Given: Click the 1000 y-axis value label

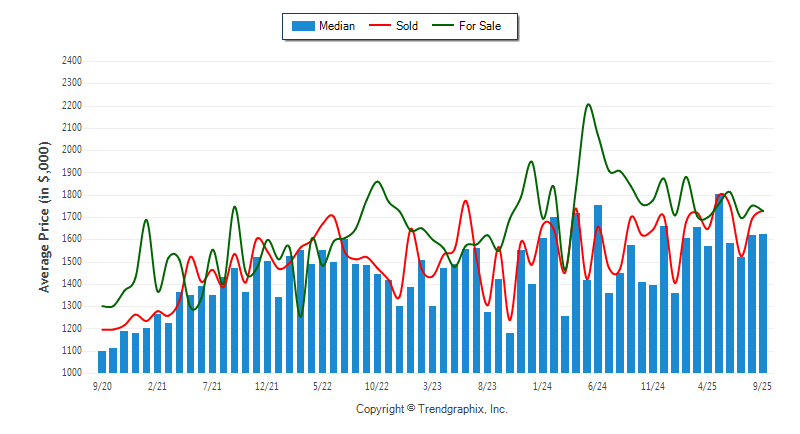Looking at the screenshot, I should pos(72,373).
